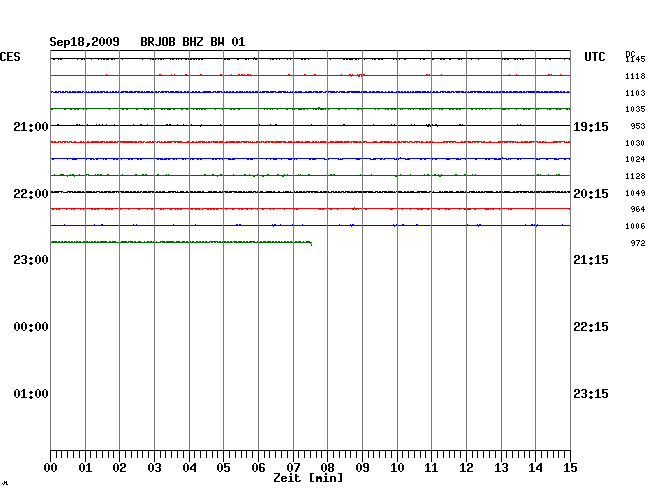Click the x-axis minute label 04
650x494 pixels.
coord(189,468)
